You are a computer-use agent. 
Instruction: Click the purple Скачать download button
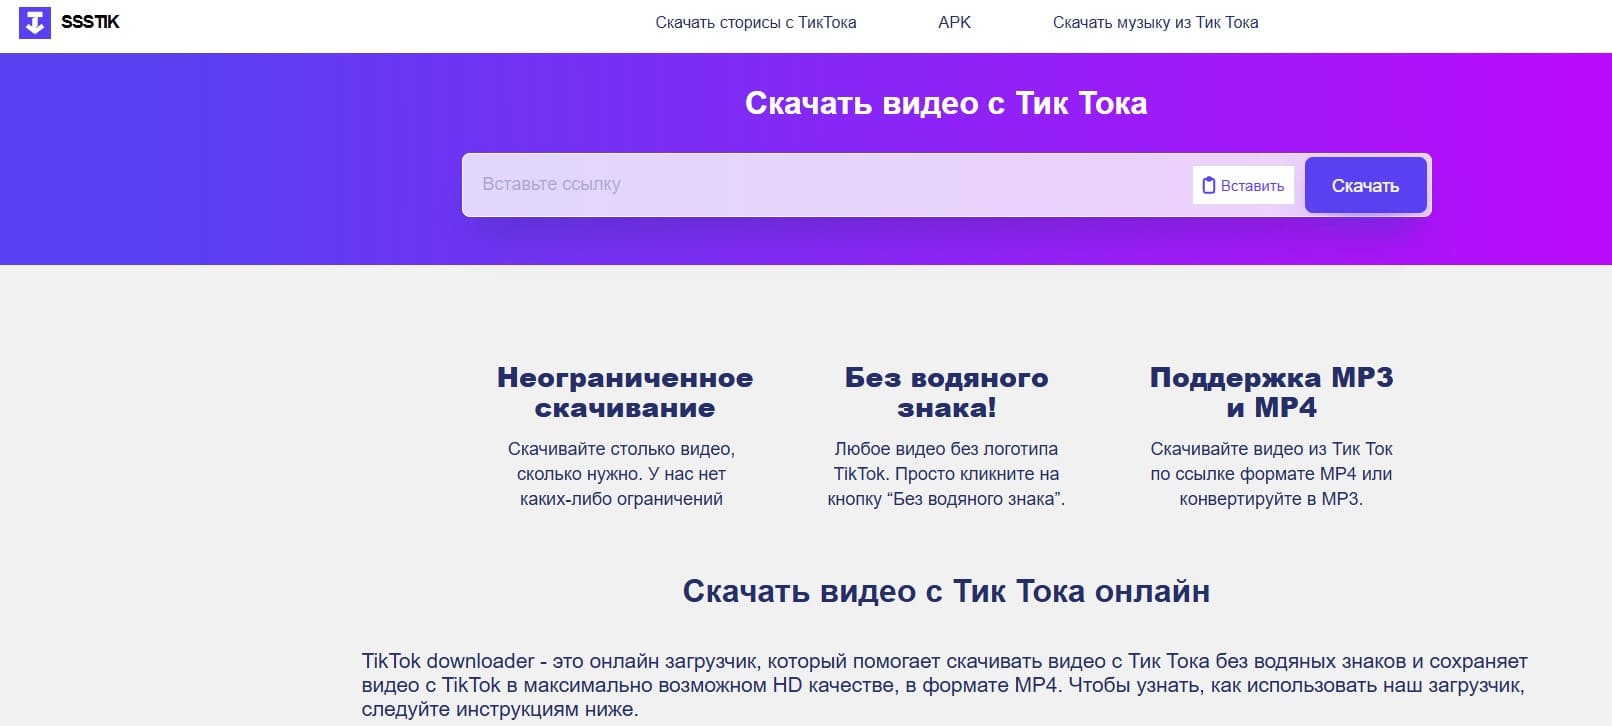tap(1365, 185)
